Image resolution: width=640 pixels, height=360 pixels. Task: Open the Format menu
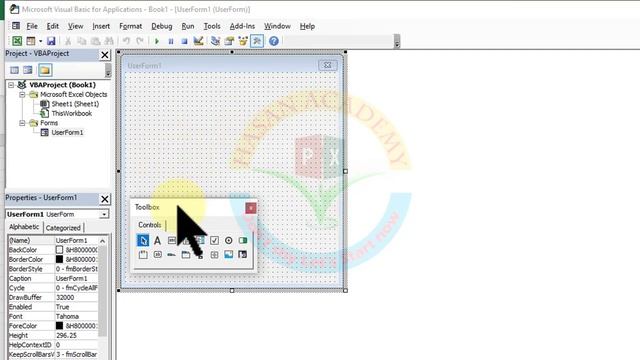point(131,26)
